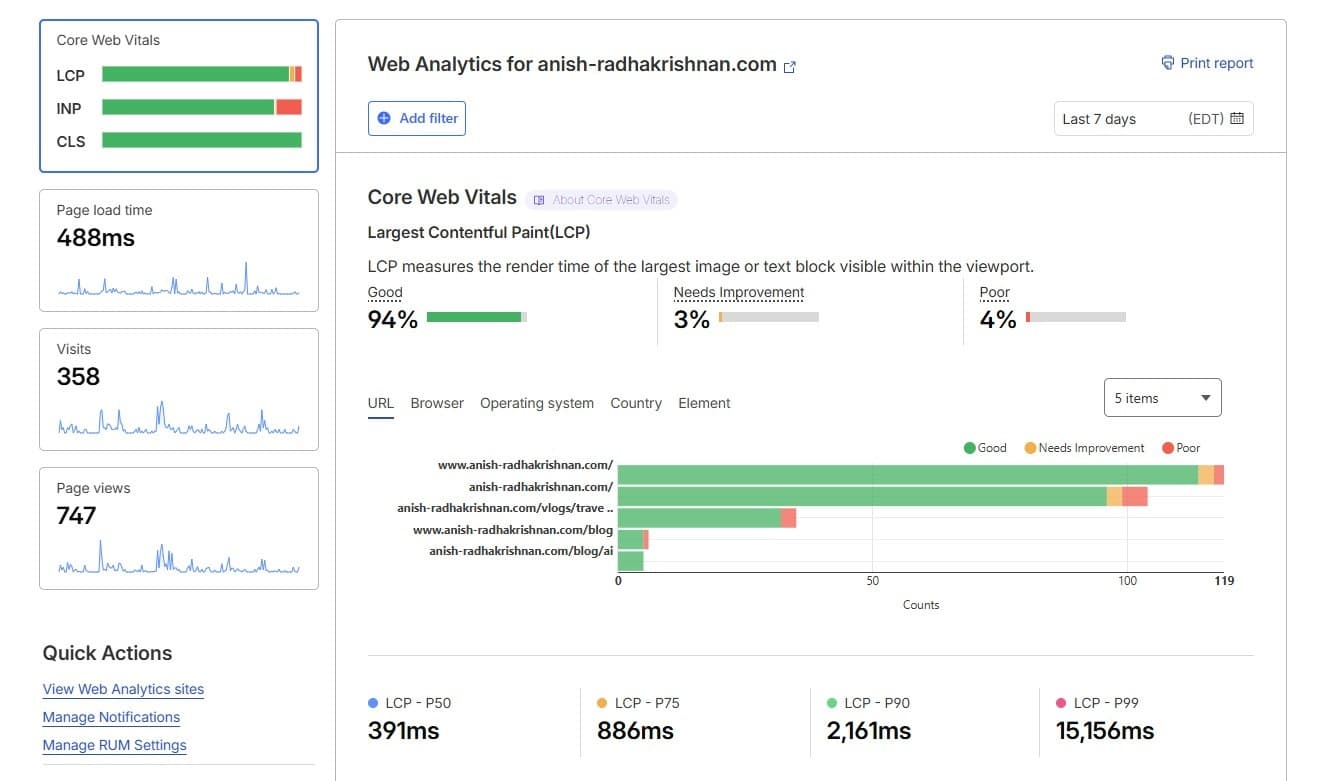Click the book icon in About Core Web Vitals
The height and width of the screenshot is (781, 1341).
(x=540, y=200)
